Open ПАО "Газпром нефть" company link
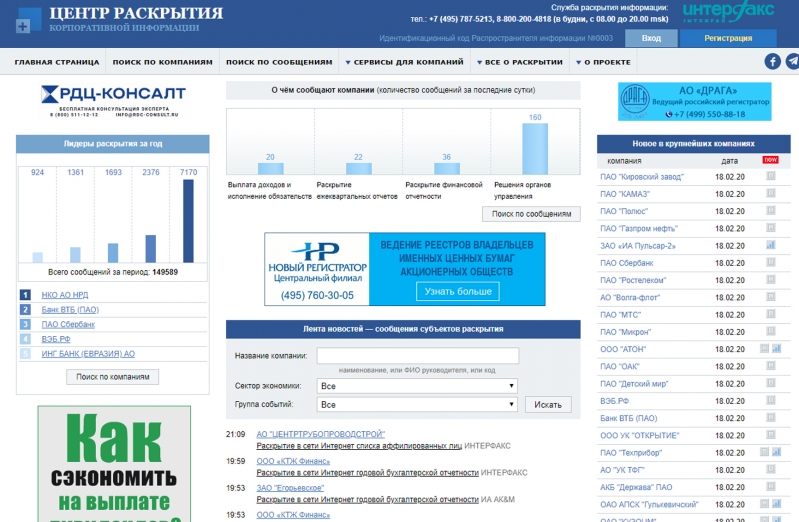Viewport: 799px width, 522px height. click(639, 228)
